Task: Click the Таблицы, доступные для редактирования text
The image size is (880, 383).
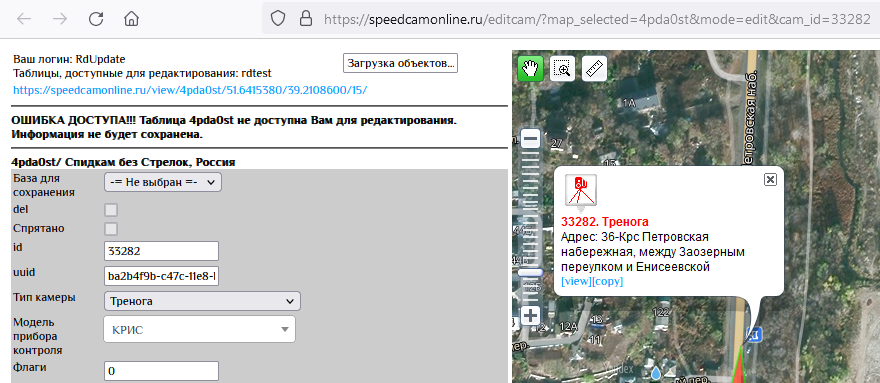Action: point(143,73)
